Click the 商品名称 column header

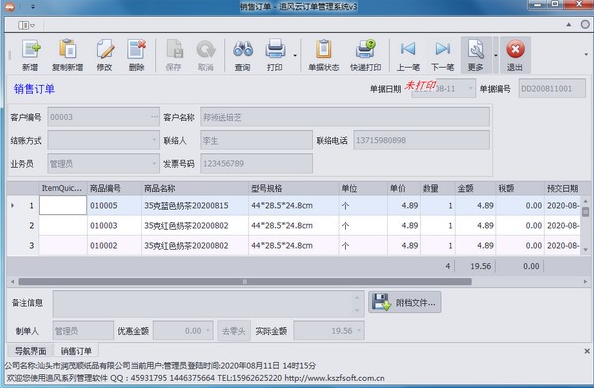coord(195,188)
